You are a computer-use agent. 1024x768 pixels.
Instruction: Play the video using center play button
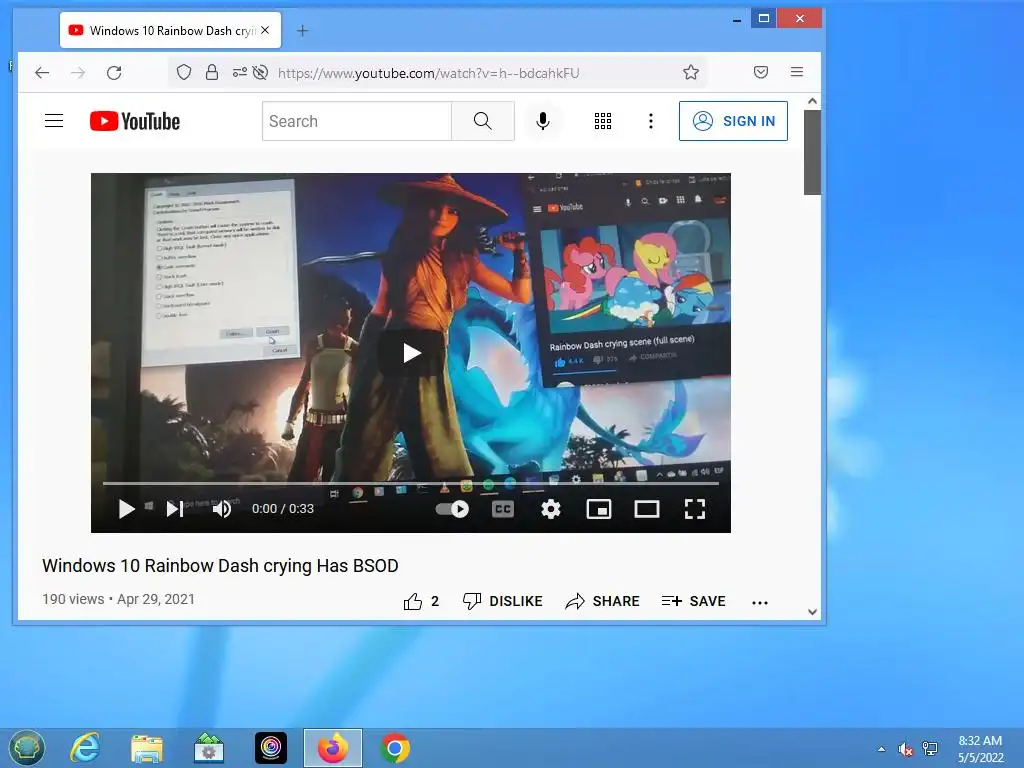tap(411, 353)
